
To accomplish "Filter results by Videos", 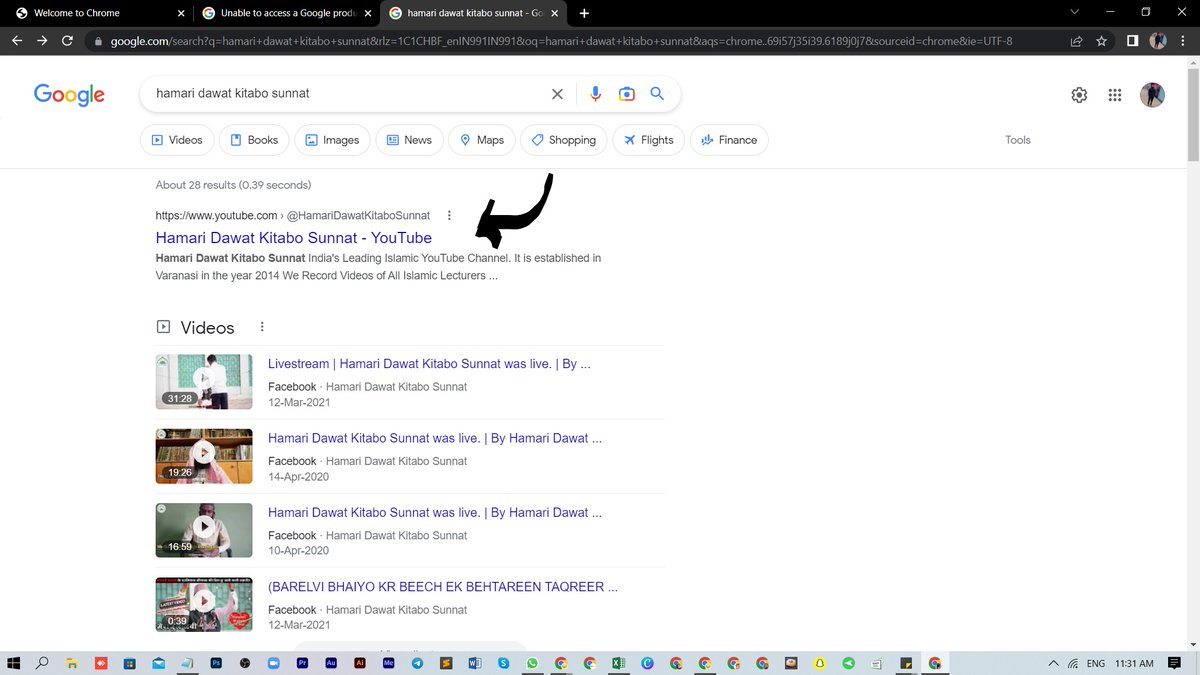I will click(176, 140).
